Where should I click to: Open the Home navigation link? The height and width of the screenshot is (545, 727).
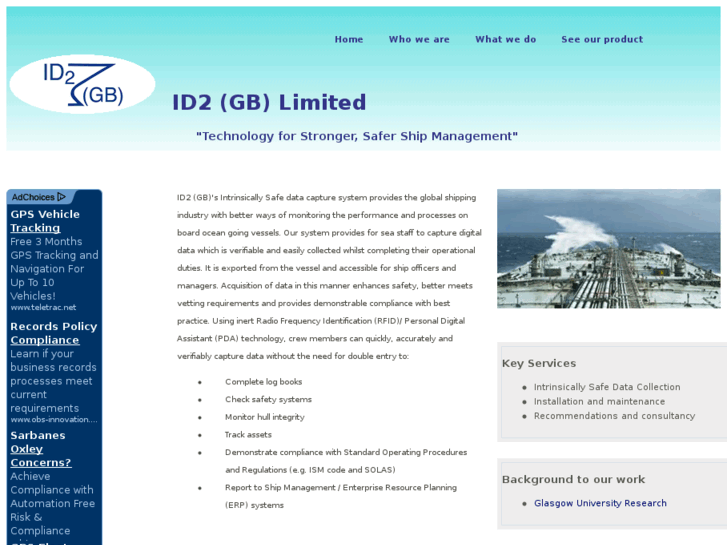point(349,39)
